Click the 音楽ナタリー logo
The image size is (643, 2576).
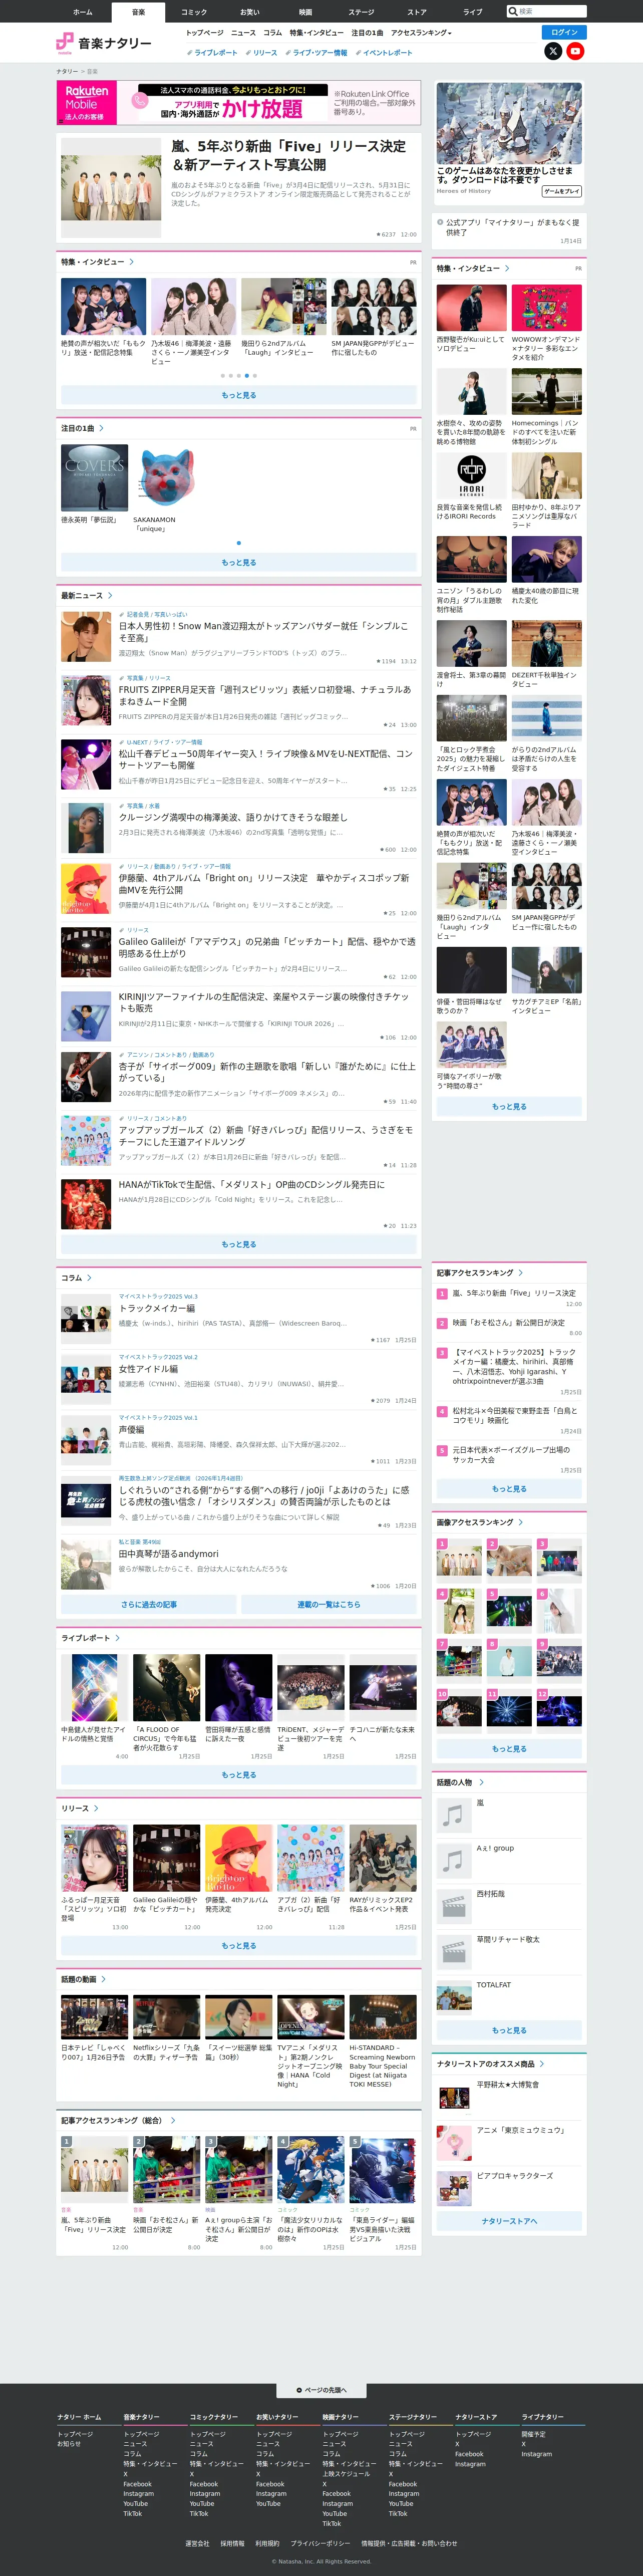click(x=104, y=43)
